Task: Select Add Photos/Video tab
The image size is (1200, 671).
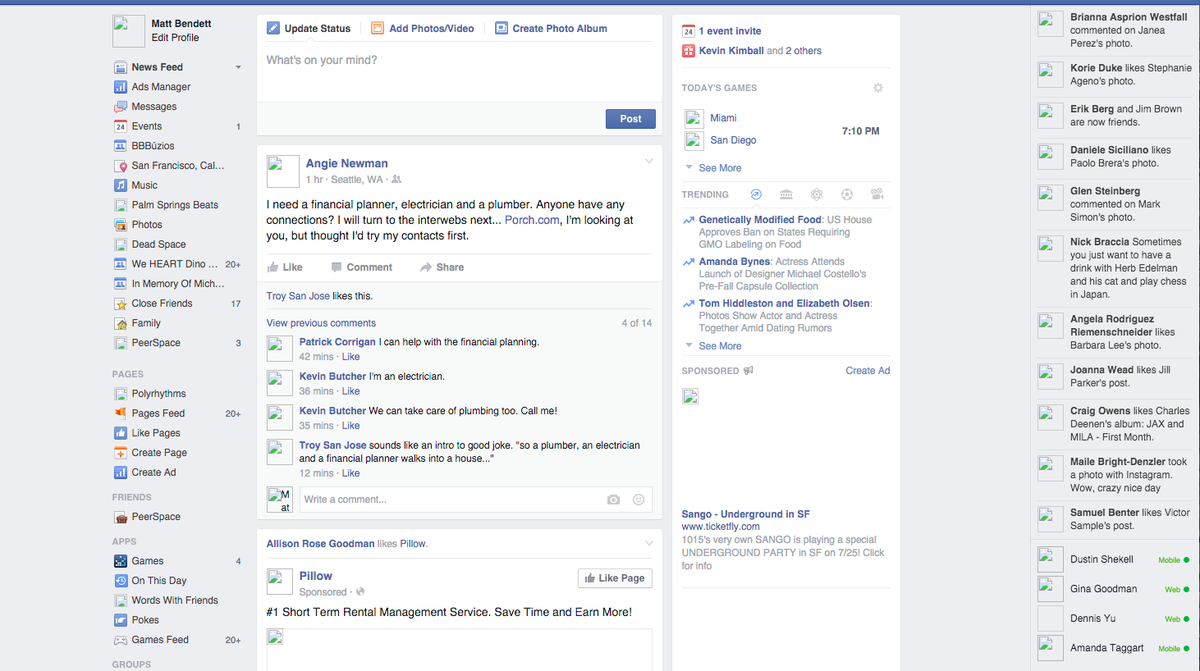Action: click(x=422, y=28)
